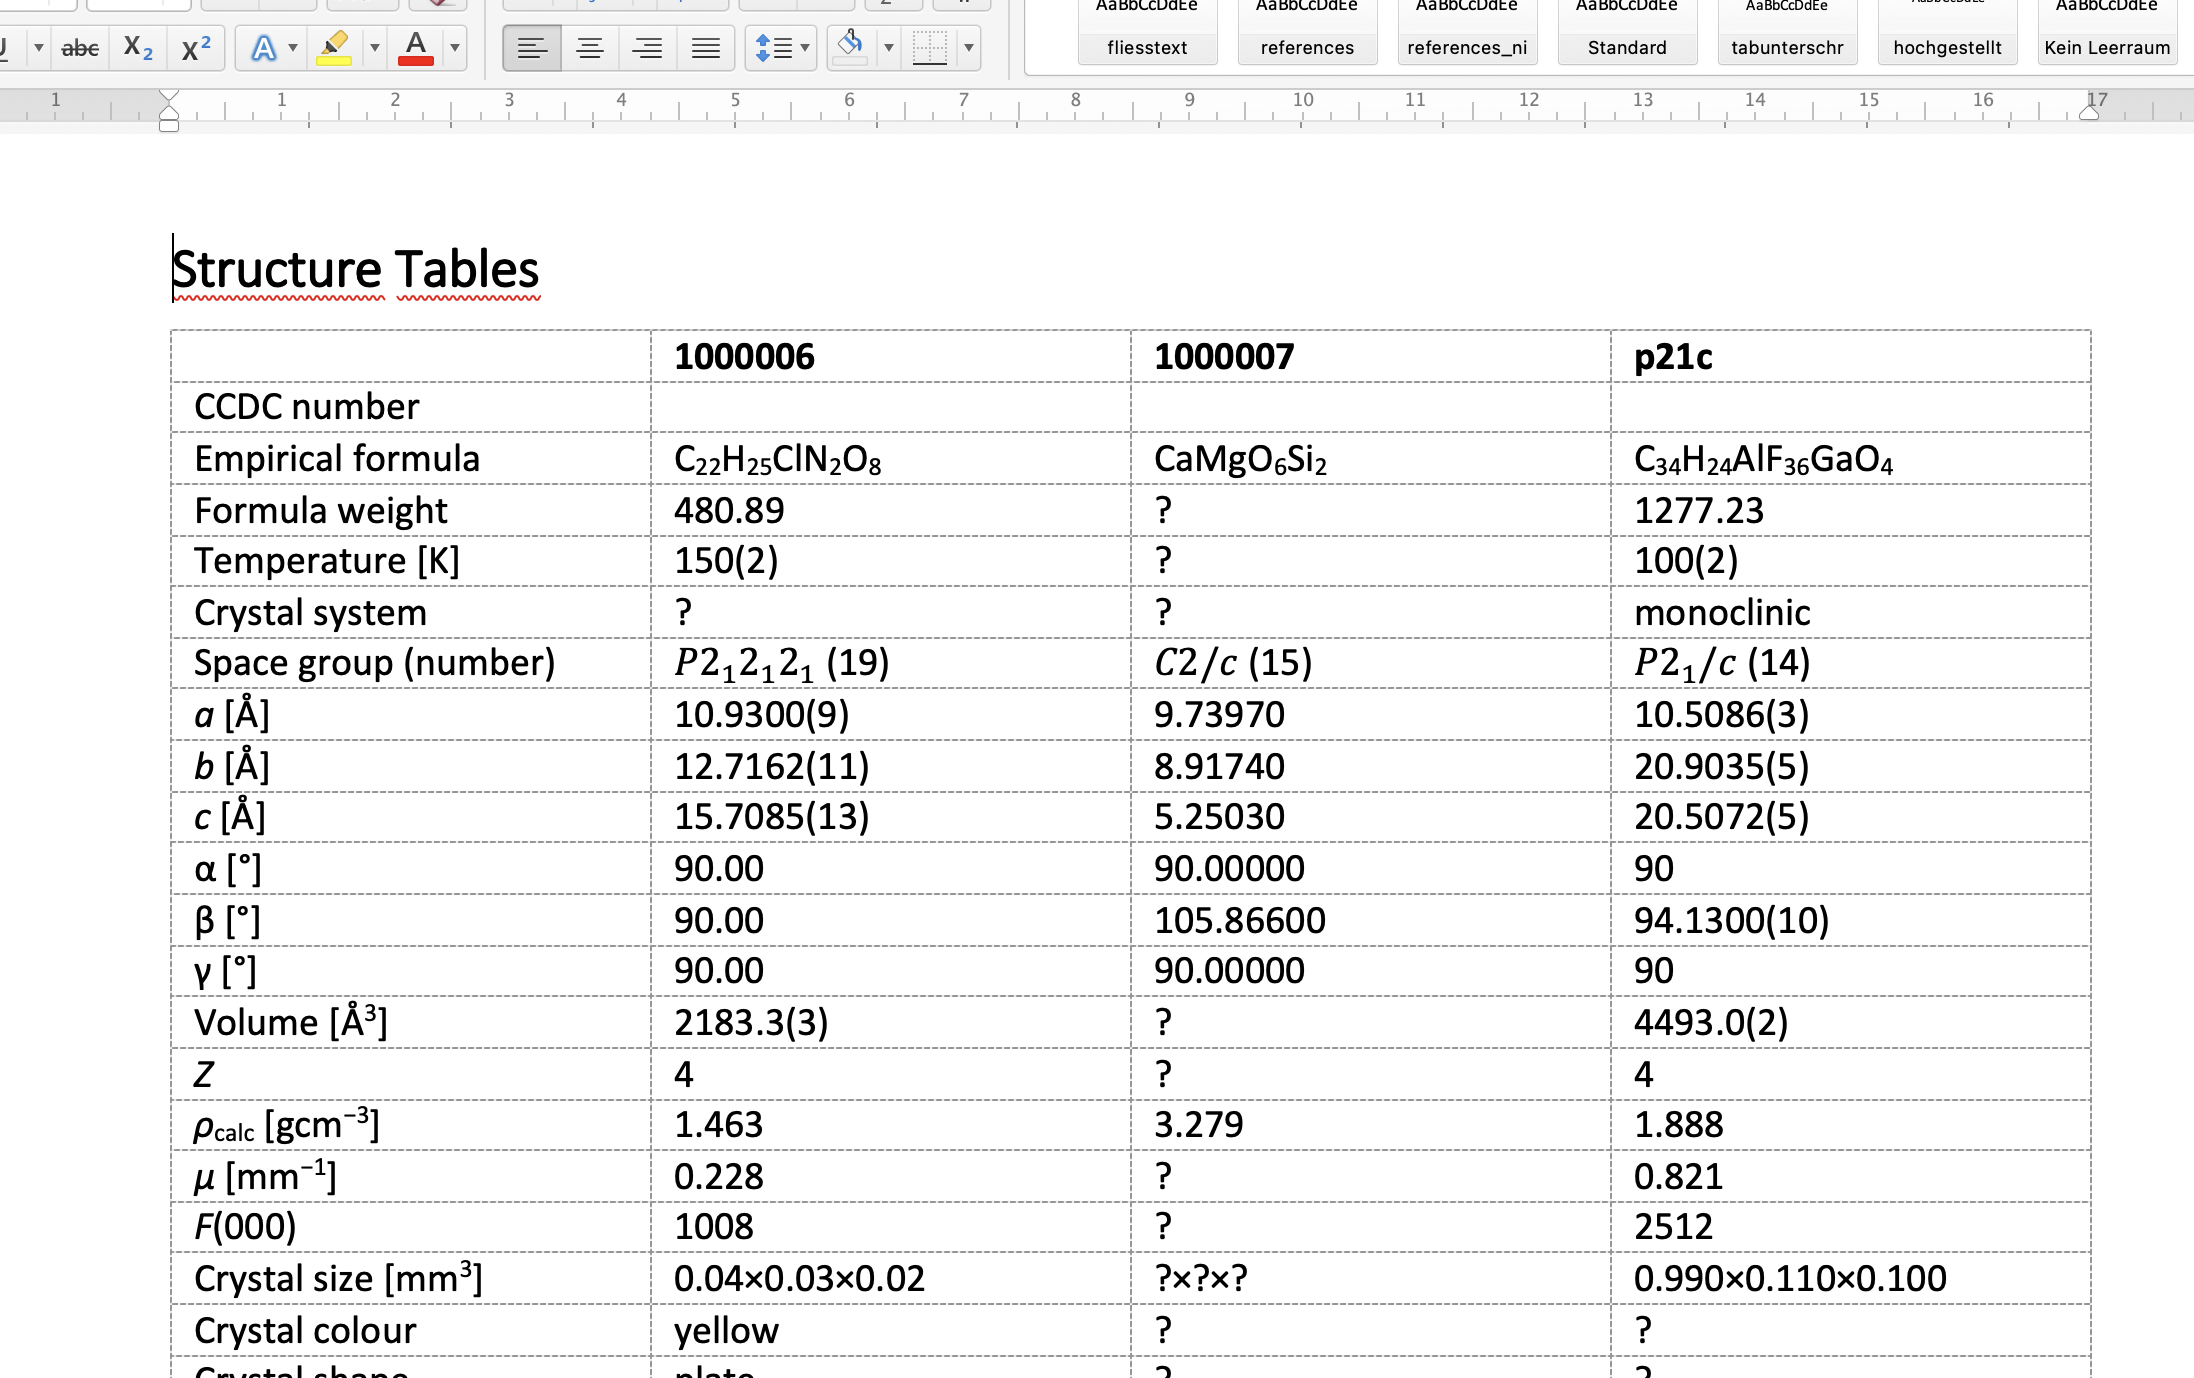Screen dimensions: 2194x1378
Task: Toggle center text alignment
Action: [x=590, y=47]
